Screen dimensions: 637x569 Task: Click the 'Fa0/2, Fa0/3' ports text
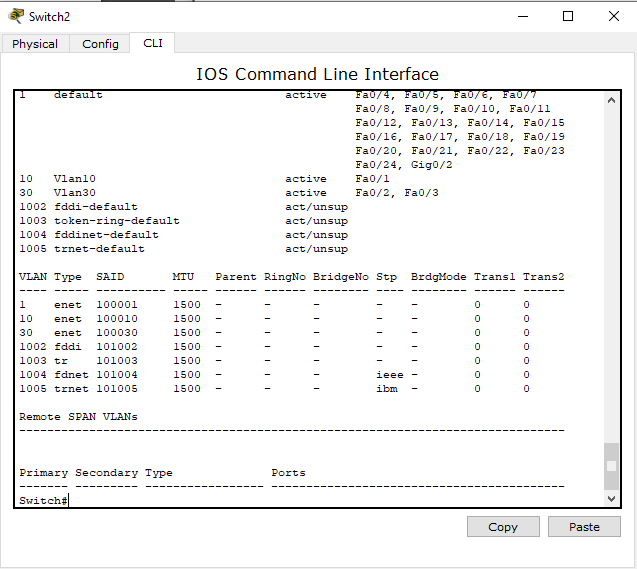[397, 193]
